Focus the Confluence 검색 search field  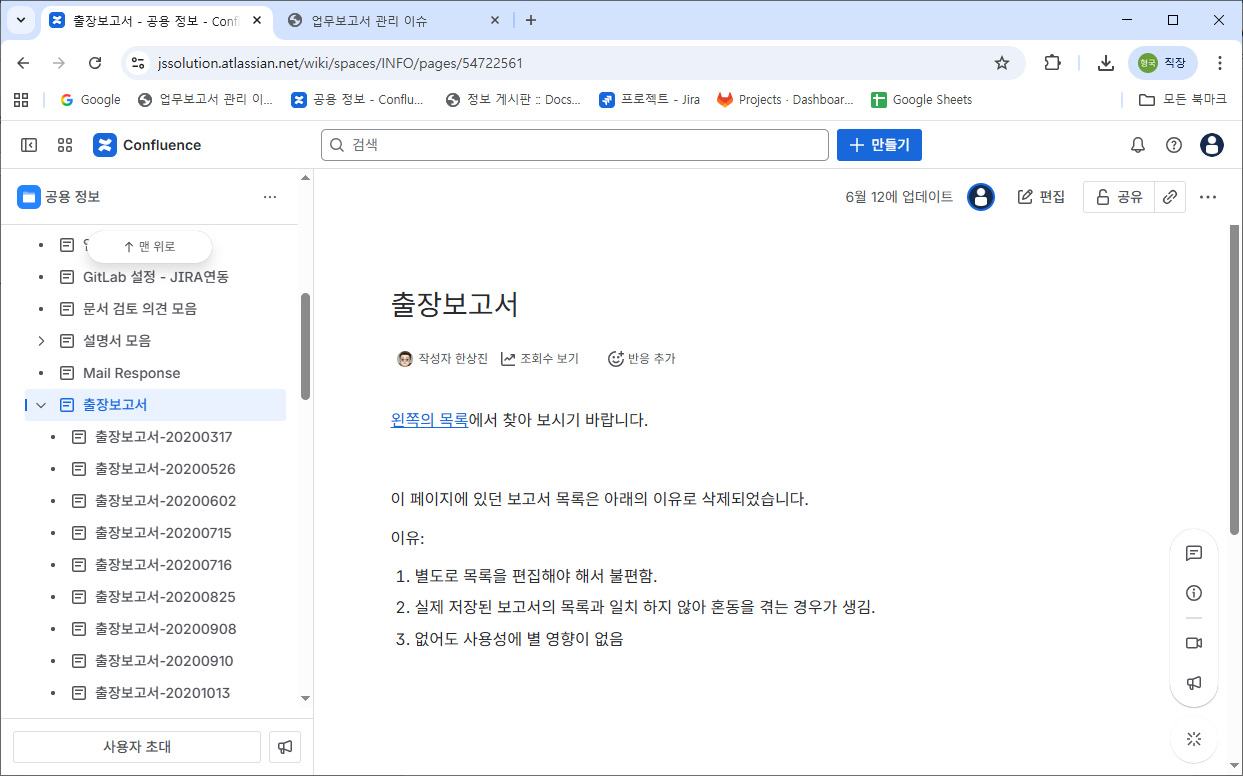[x=575, y=145]
